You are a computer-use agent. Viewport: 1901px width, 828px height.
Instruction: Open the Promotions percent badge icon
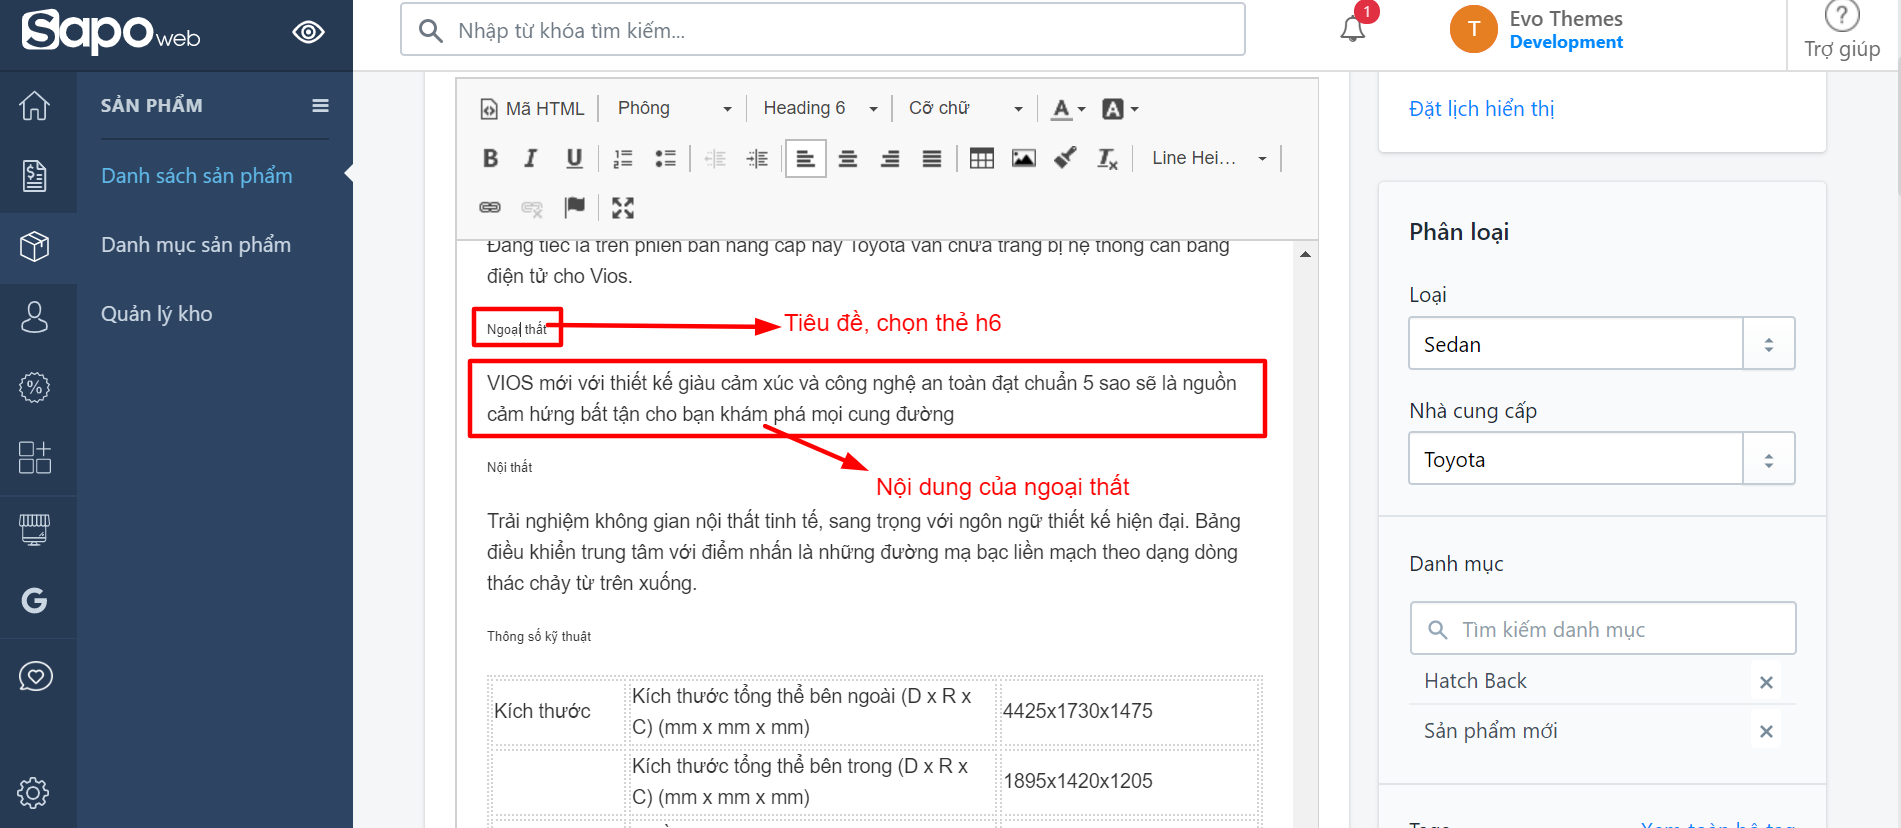coord(35,387)
